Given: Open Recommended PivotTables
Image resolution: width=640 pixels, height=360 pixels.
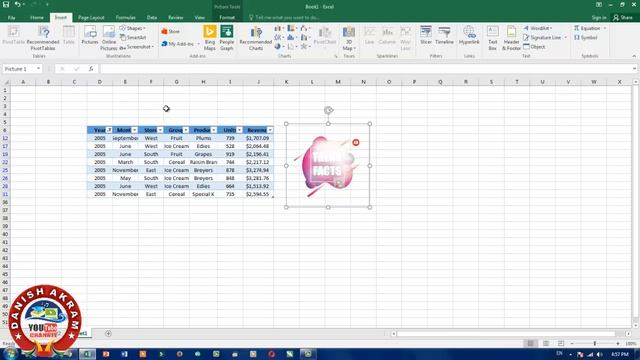Looking at the screenshot, I should pos(43,38).
